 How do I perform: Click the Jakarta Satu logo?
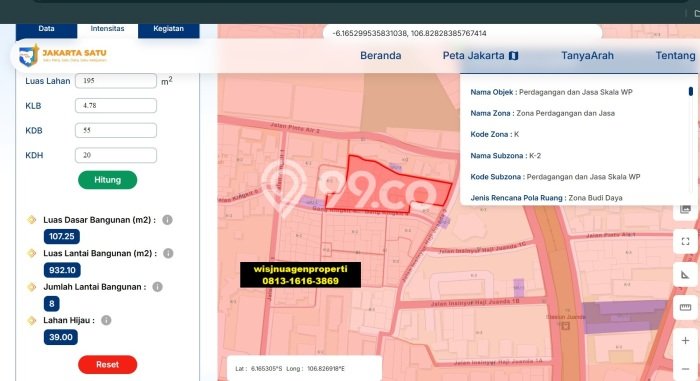coord(63,56)
